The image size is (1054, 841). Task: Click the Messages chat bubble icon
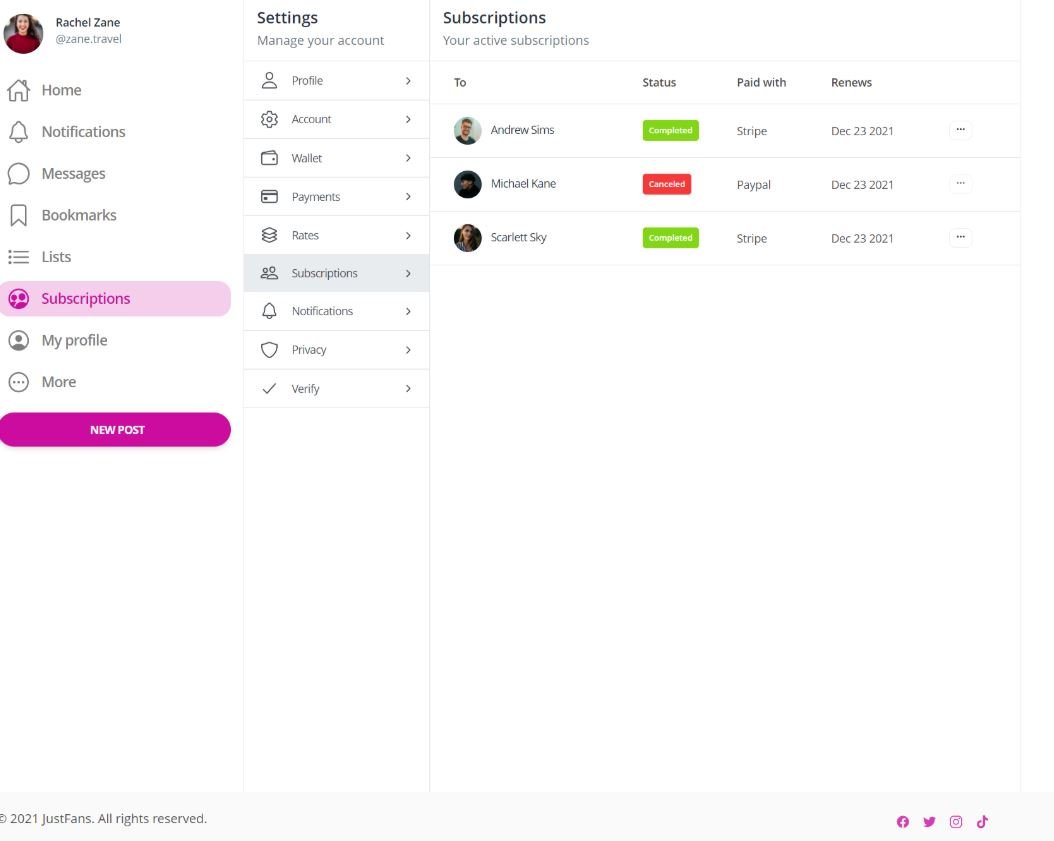pos(18,174)
